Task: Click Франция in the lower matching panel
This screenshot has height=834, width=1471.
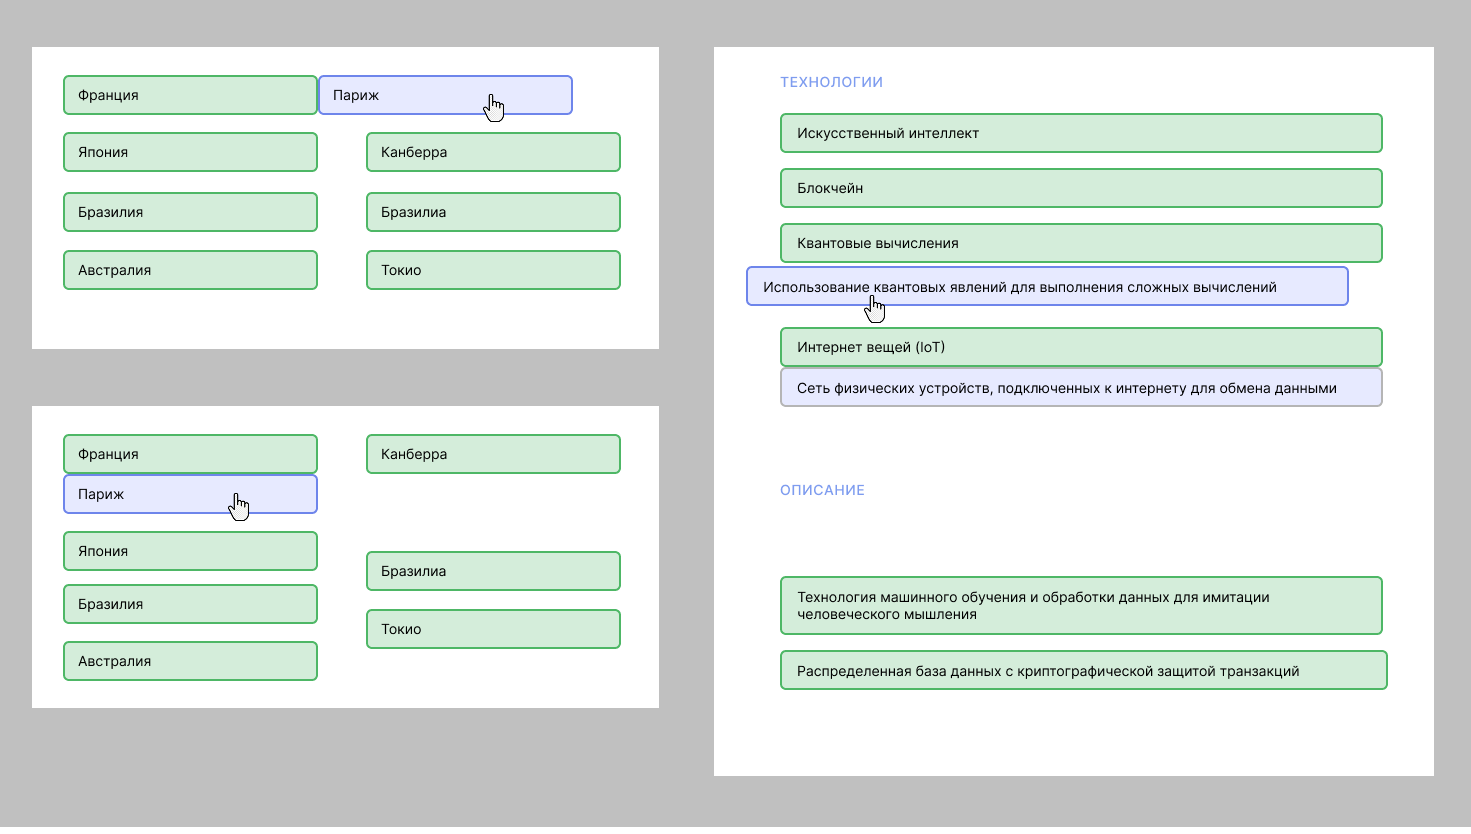Action: coord(190,454)
